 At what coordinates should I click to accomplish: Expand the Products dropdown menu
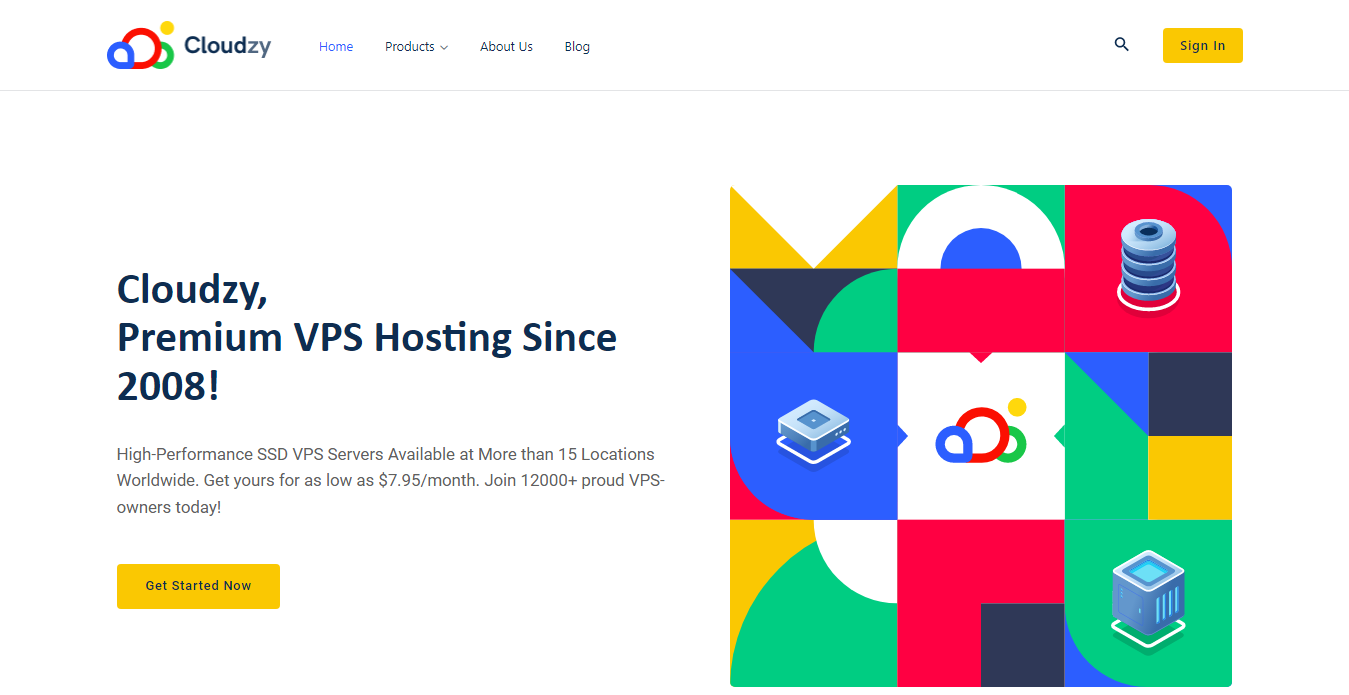(x=416, y=46)
